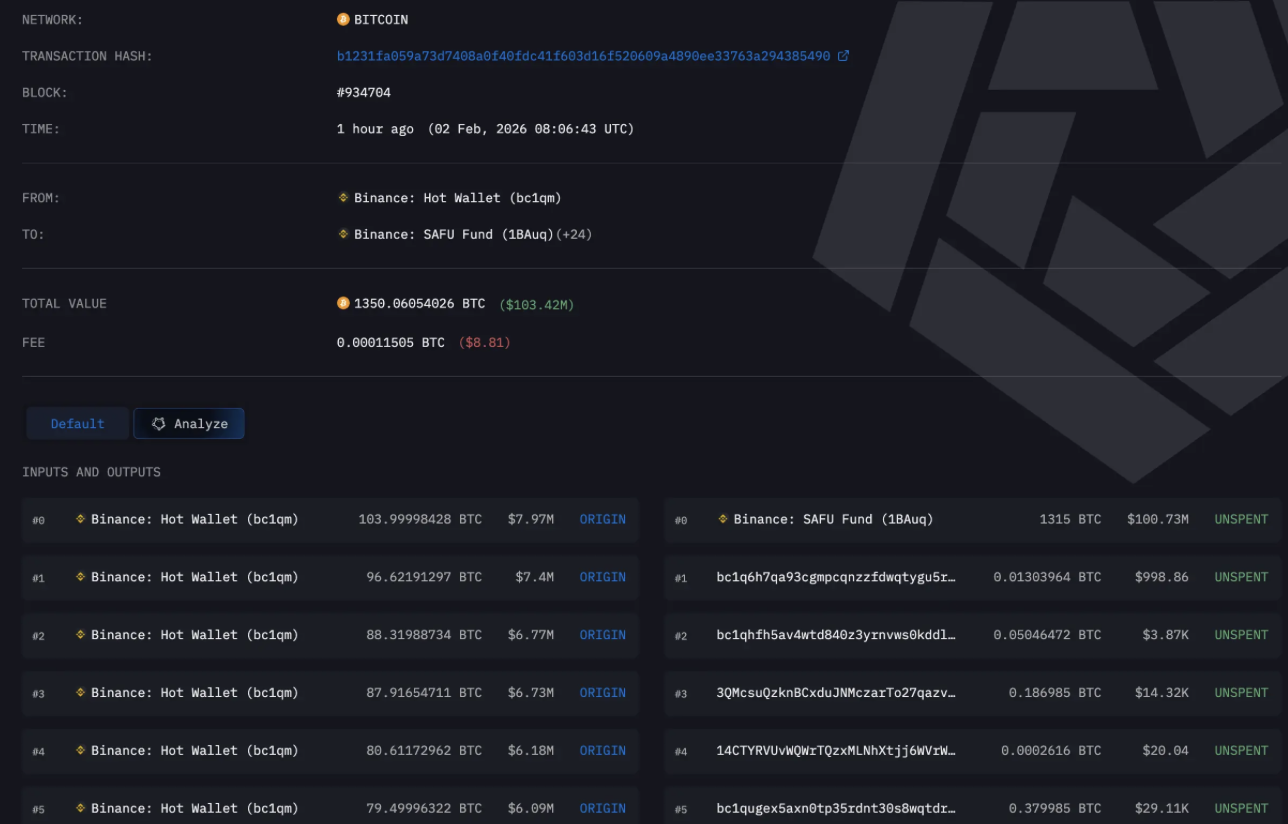Click block number #934704

(363, 93)
